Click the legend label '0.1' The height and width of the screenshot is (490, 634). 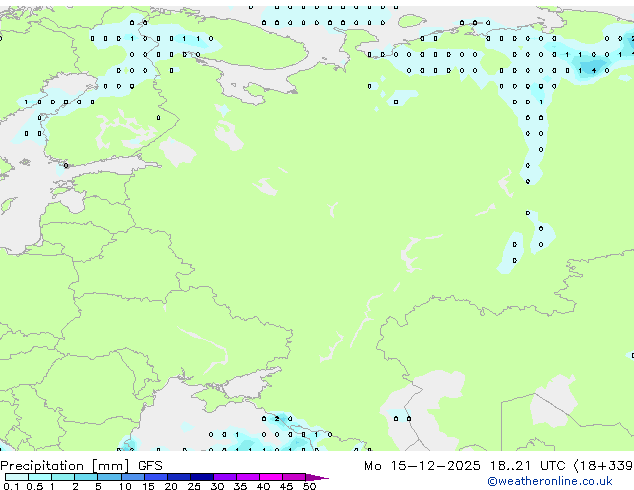click(x=11, y=486)
